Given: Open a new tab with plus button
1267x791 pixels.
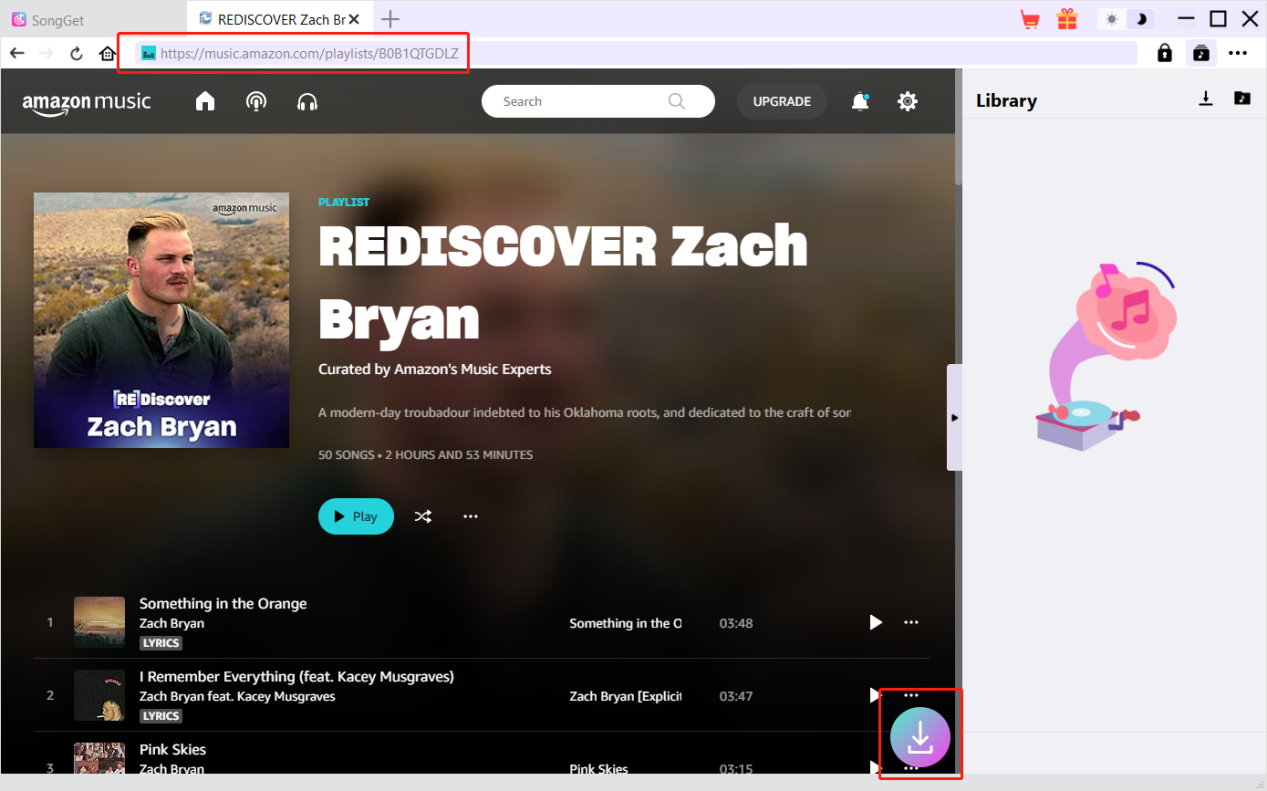Looking at the screenshot, I should pyautogui.click(x=390, y=19).
